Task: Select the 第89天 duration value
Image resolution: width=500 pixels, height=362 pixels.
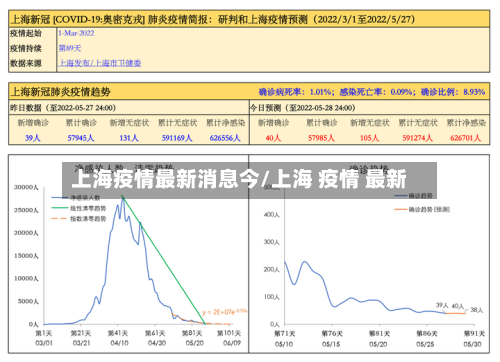Action: point(70,48)
